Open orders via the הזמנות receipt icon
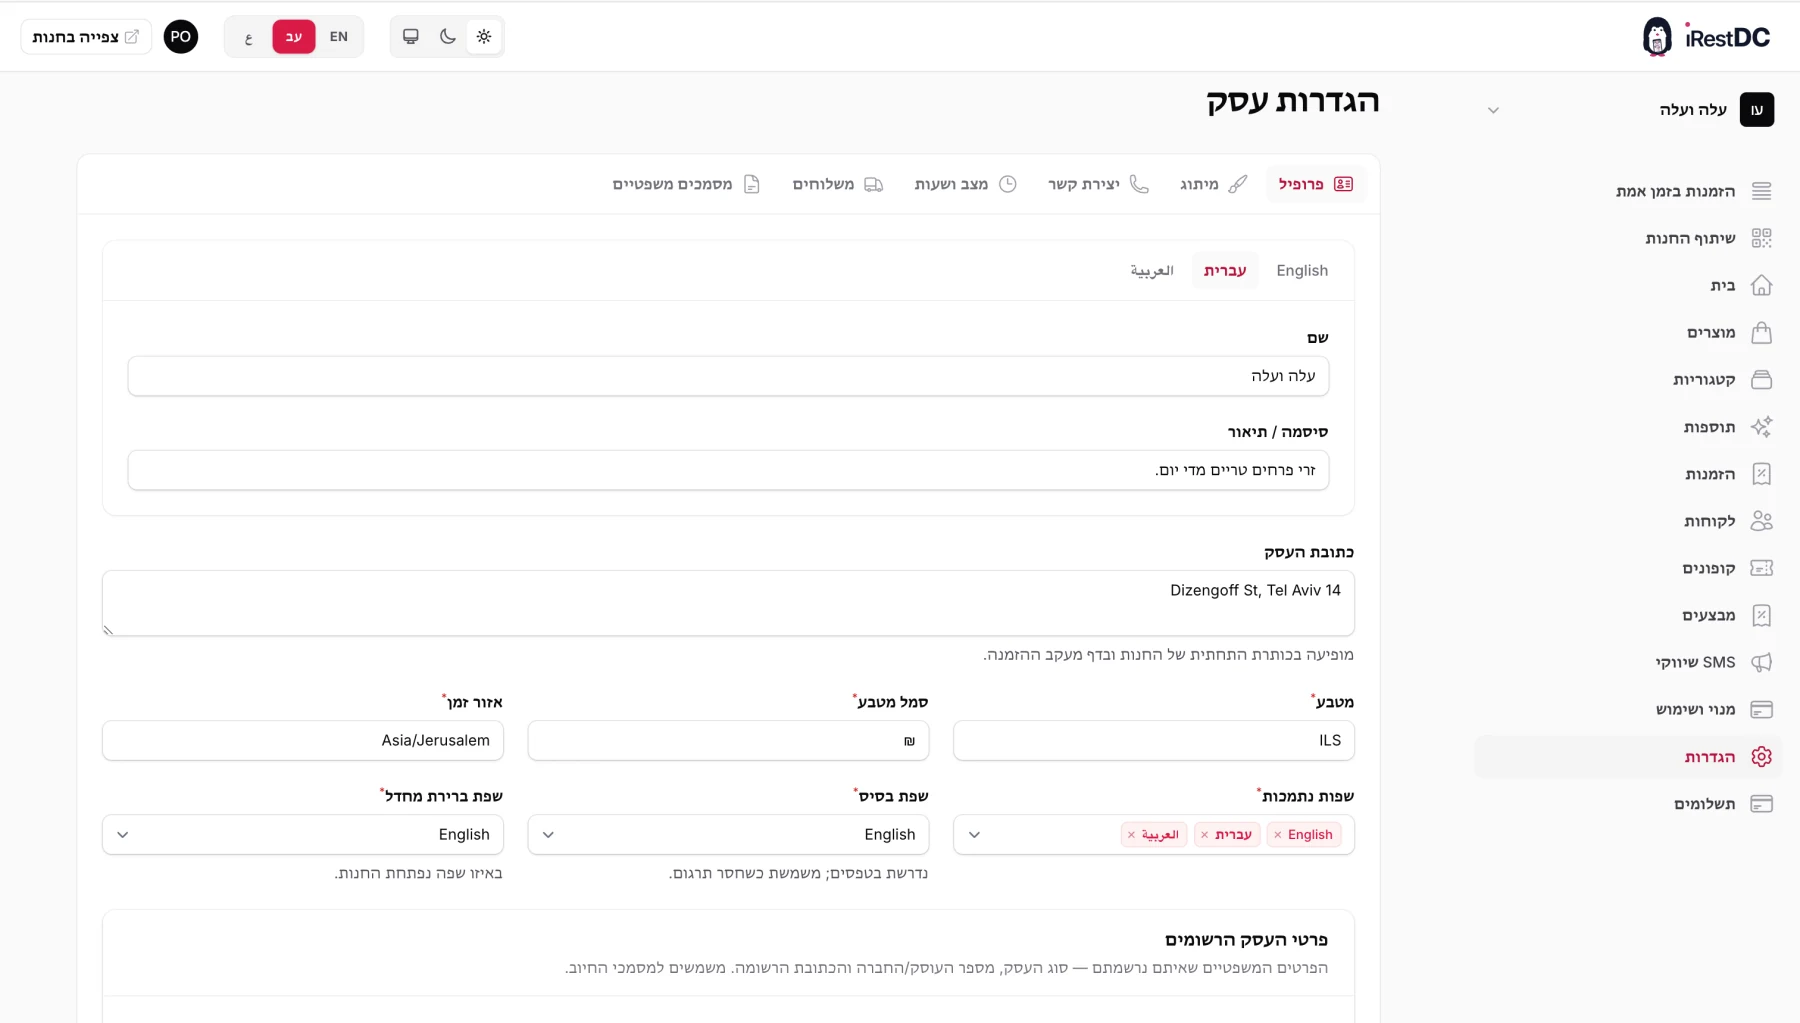The image size is (1800, 1023). (x=1761, y=474)
